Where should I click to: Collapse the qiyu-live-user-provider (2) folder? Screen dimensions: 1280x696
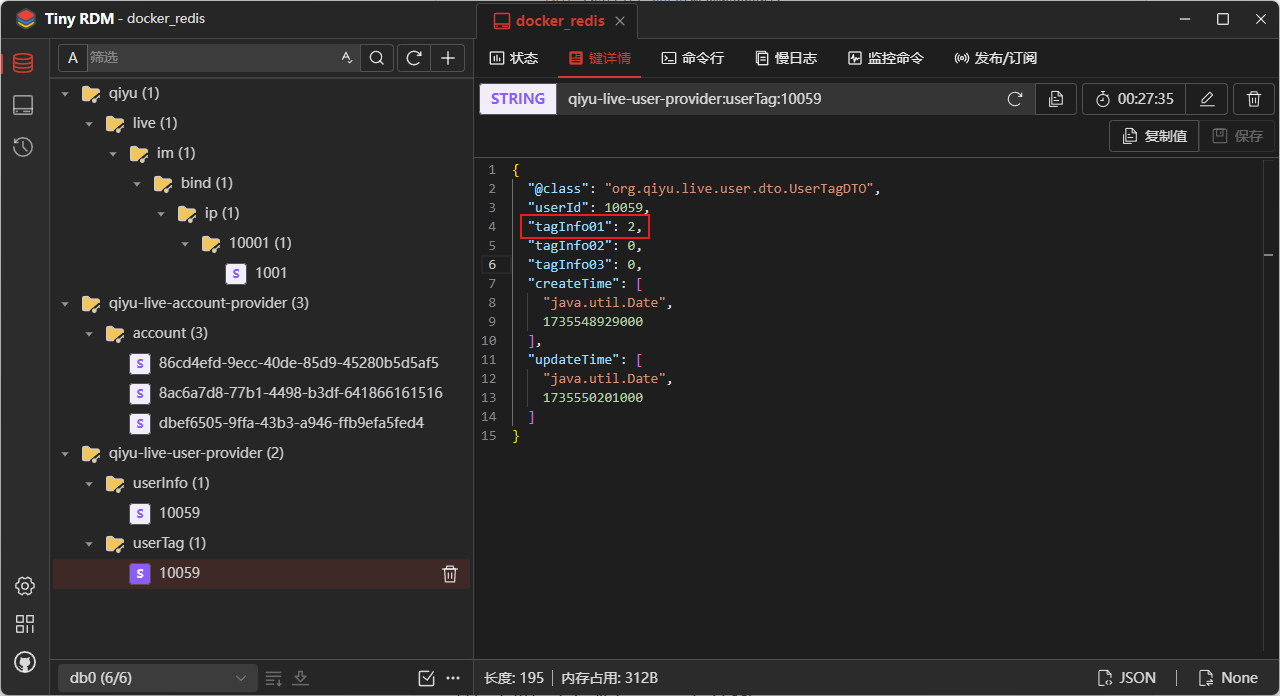coord(65,453)
